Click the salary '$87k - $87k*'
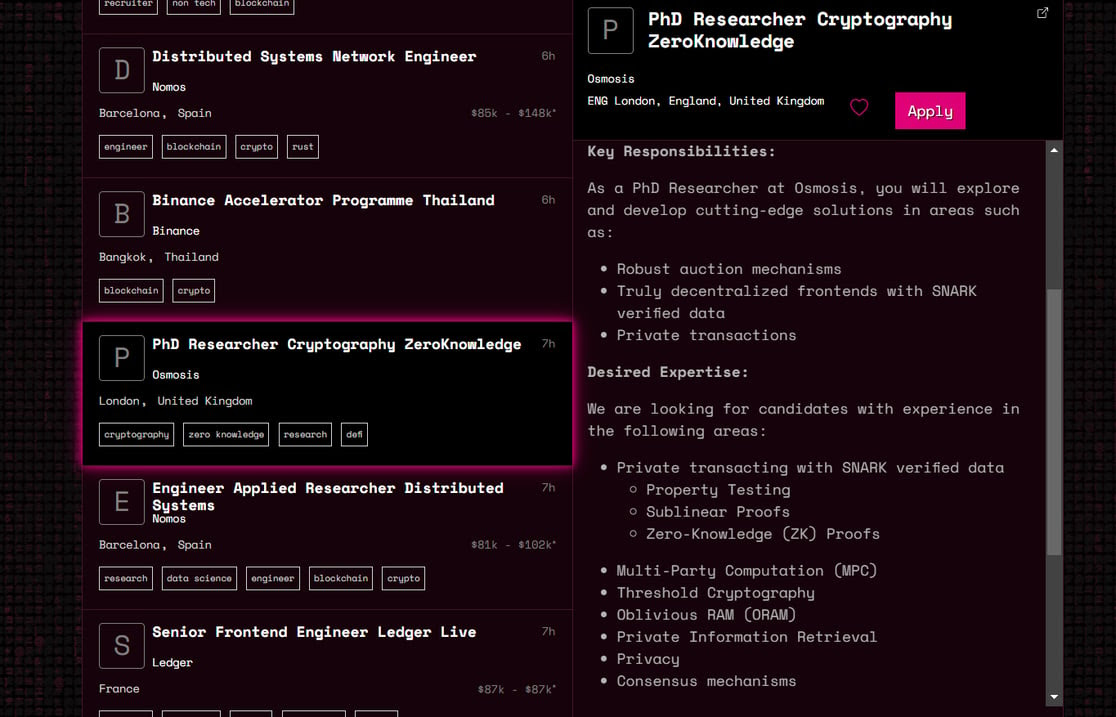Viewport: 1116px width, 717px height. [517, 689]
